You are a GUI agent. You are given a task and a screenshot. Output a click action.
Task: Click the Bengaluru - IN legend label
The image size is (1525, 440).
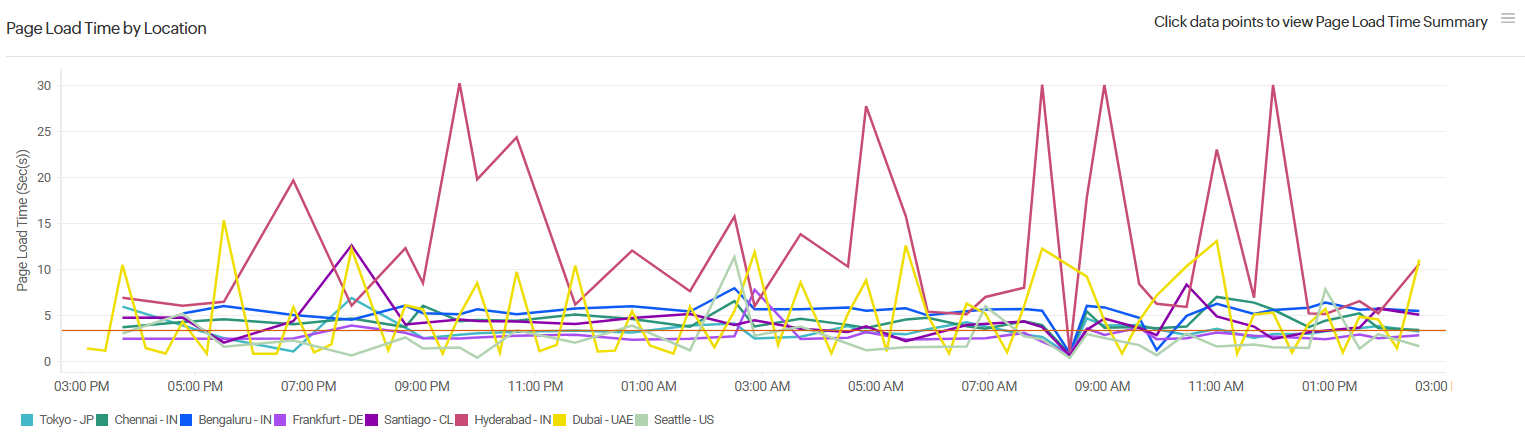pyautogui.click(x=234, y=420)
